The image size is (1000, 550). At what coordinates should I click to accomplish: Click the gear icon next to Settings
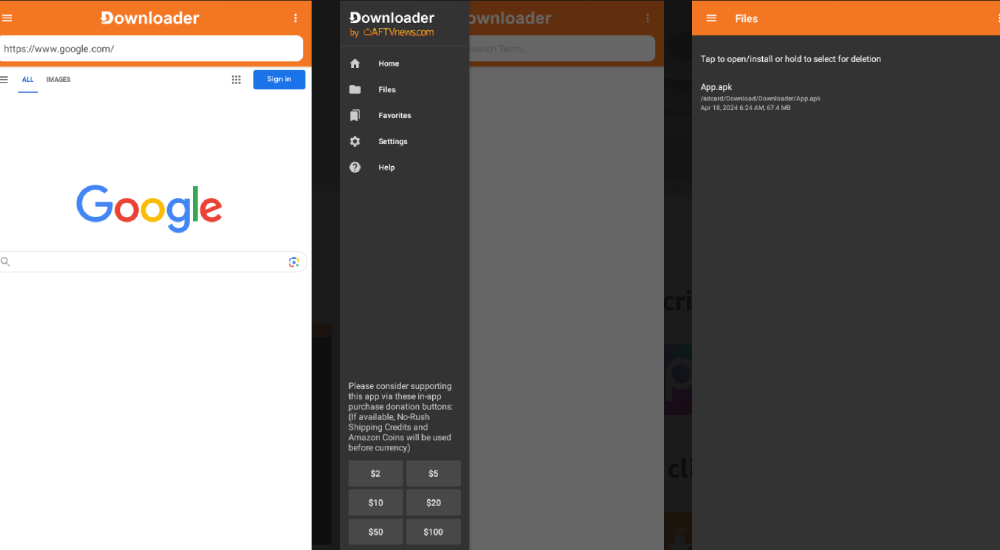pos(355,142)
